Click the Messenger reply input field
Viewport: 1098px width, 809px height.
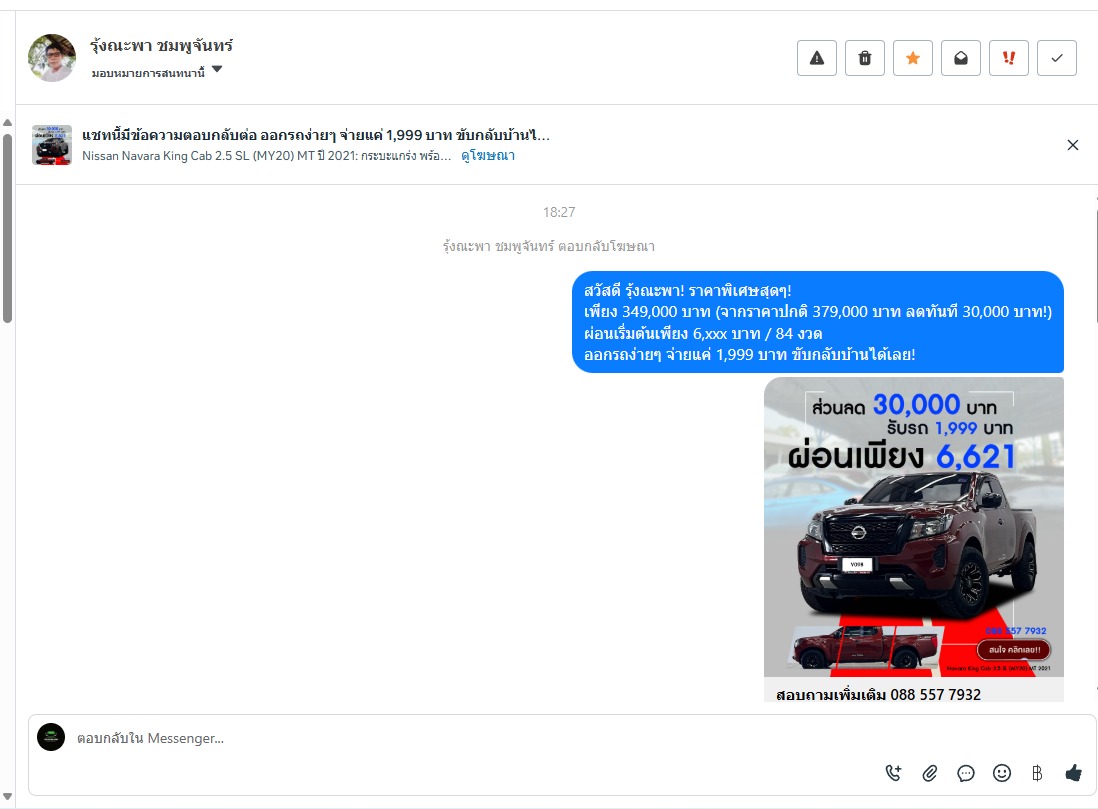click(x=476, y=738)
